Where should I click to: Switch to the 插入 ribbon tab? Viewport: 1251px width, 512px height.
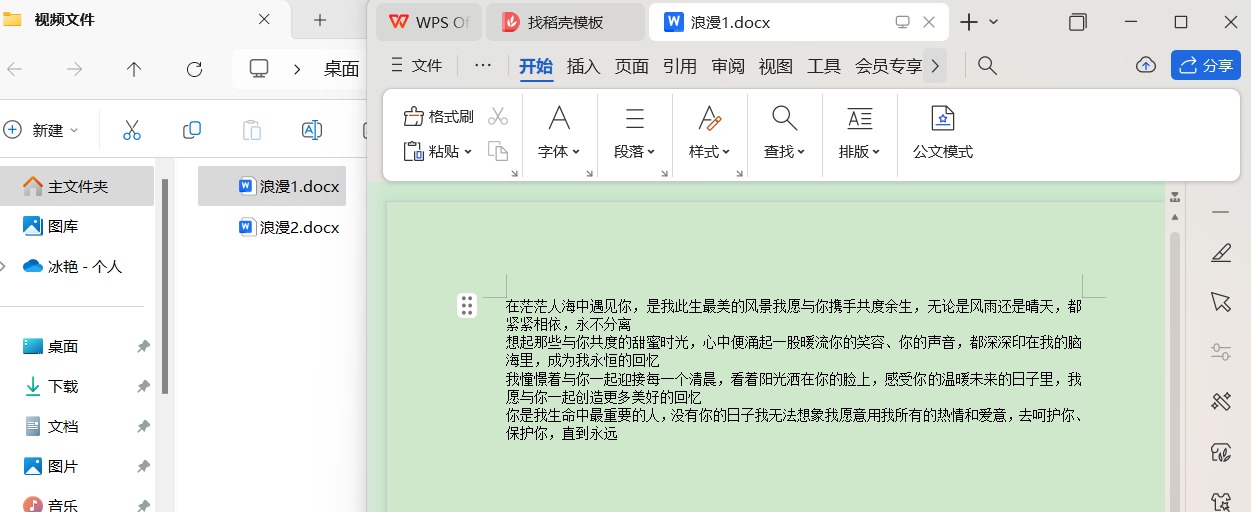(x=583, y=66)
